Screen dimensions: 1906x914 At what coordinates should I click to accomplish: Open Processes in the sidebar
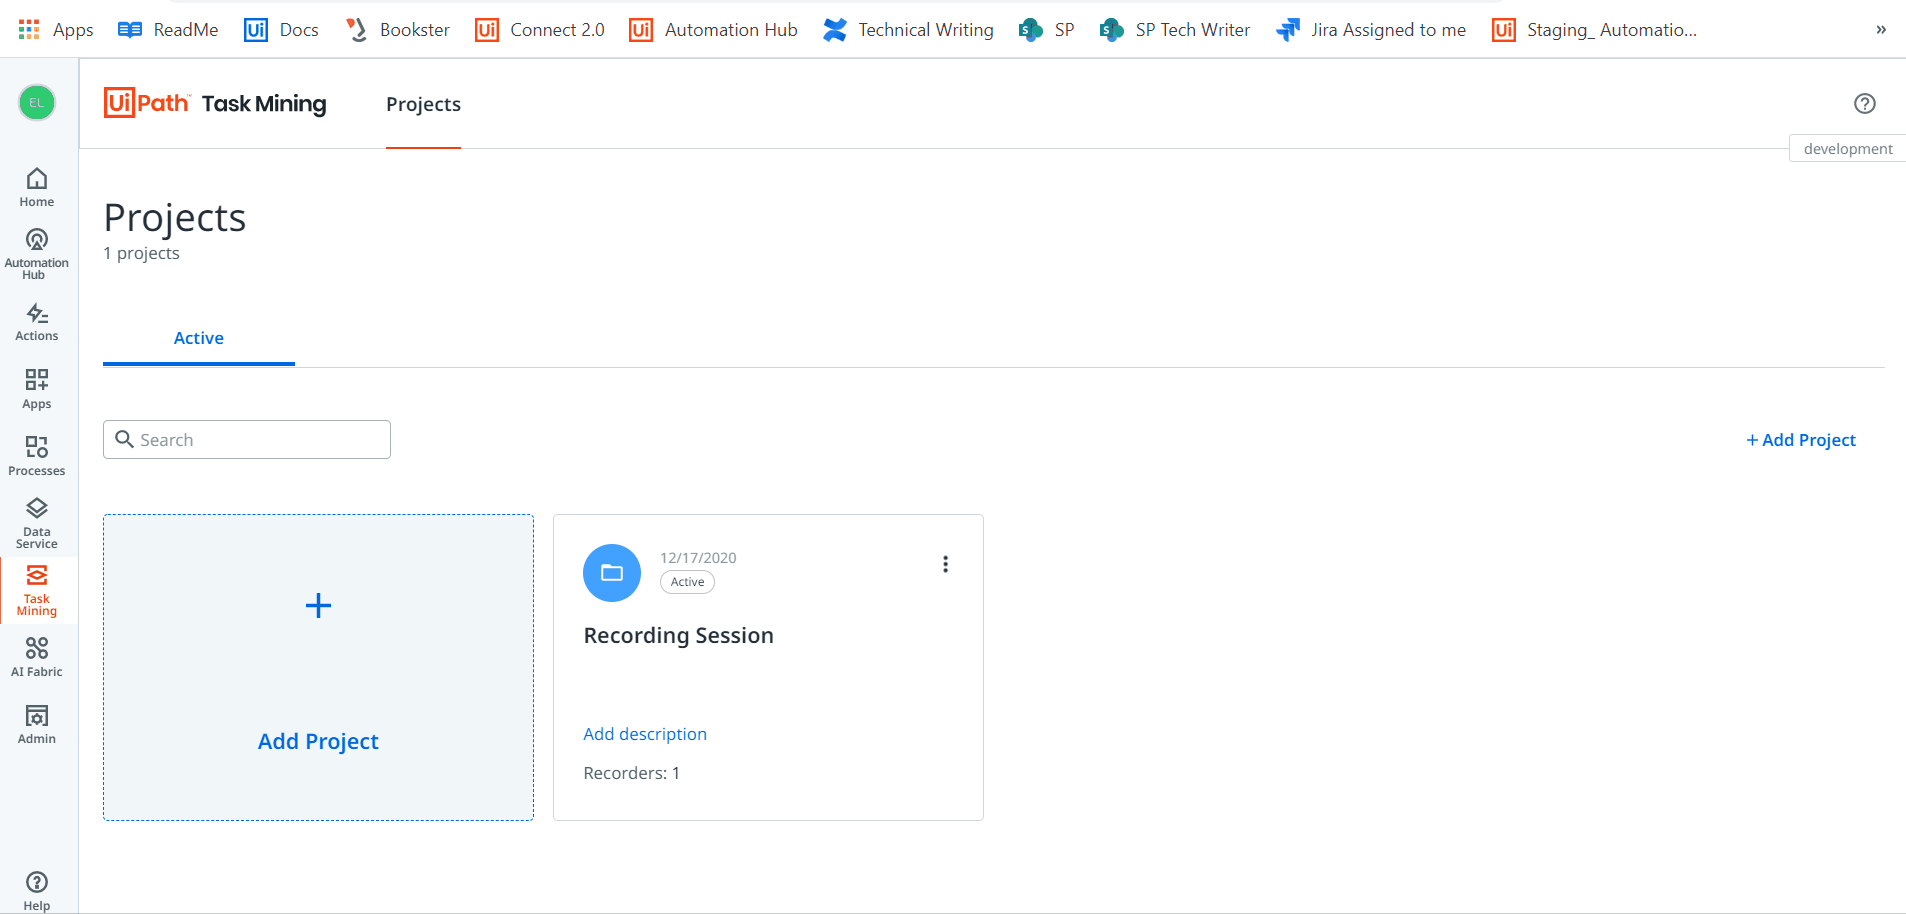click(37, 456)
